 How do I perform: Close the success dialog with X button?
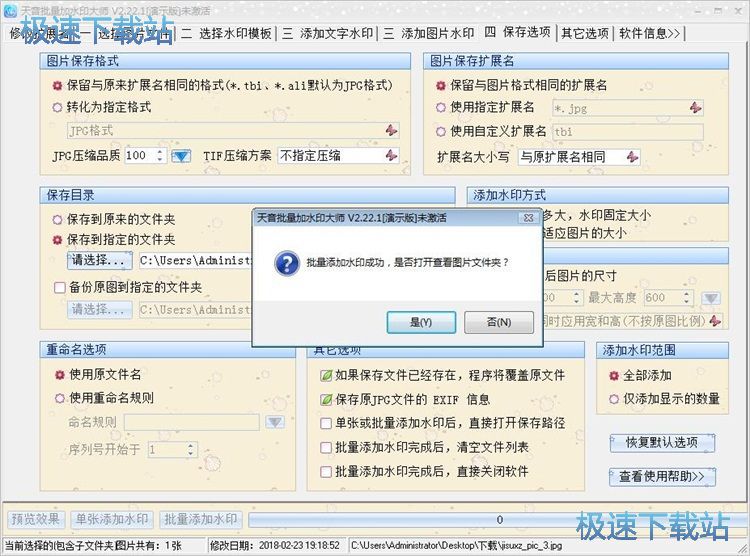[529, 218]
